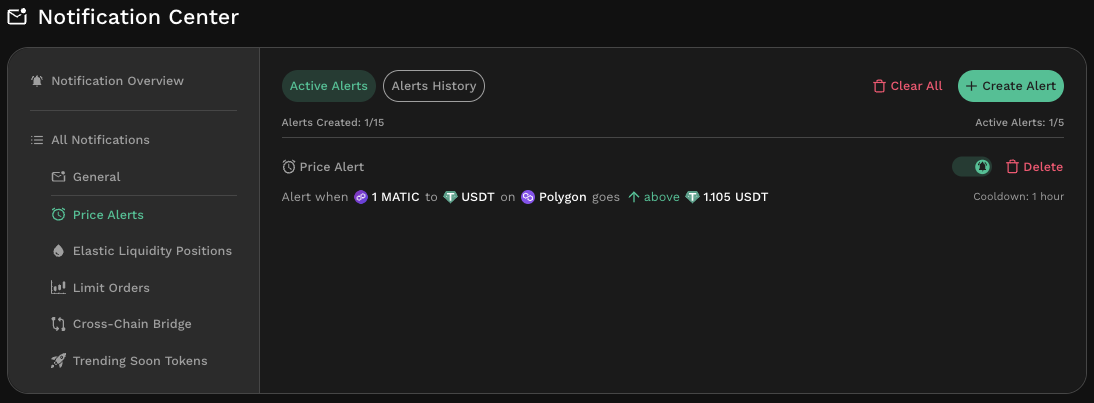Switch to the Alerts History tab
Image resolution: width=1094 pixels, height=403 pixels.
tap(433, 86)
